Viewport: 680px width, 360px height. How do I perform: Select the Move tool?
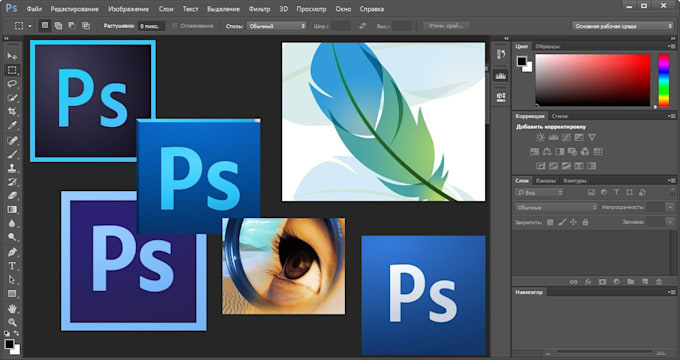click(12, 56)
